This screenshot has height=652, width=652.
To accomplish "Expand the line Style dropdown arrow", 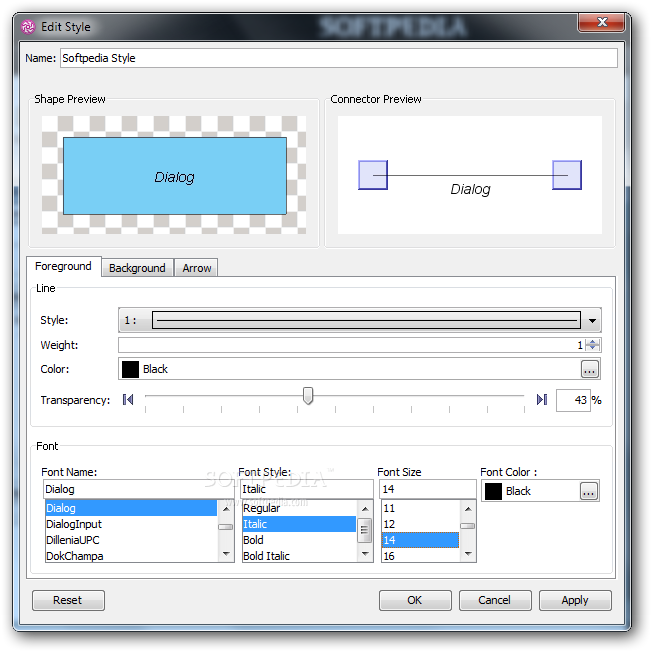I will pos(592,321).
